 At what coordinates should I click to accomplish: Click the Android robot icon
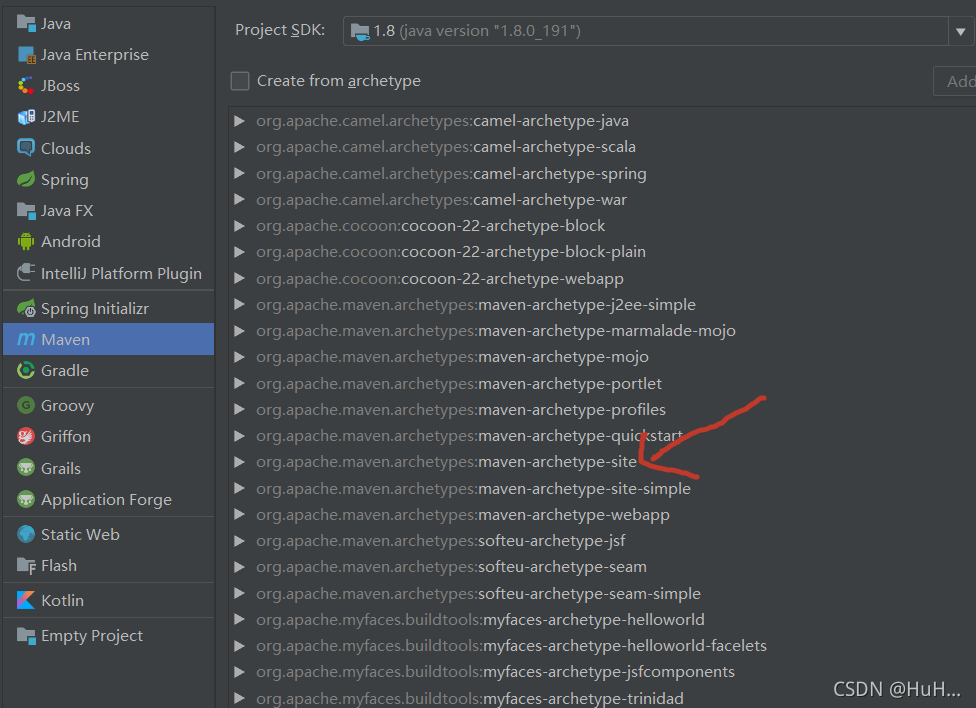pyautogui.click(x=26, y=242)
